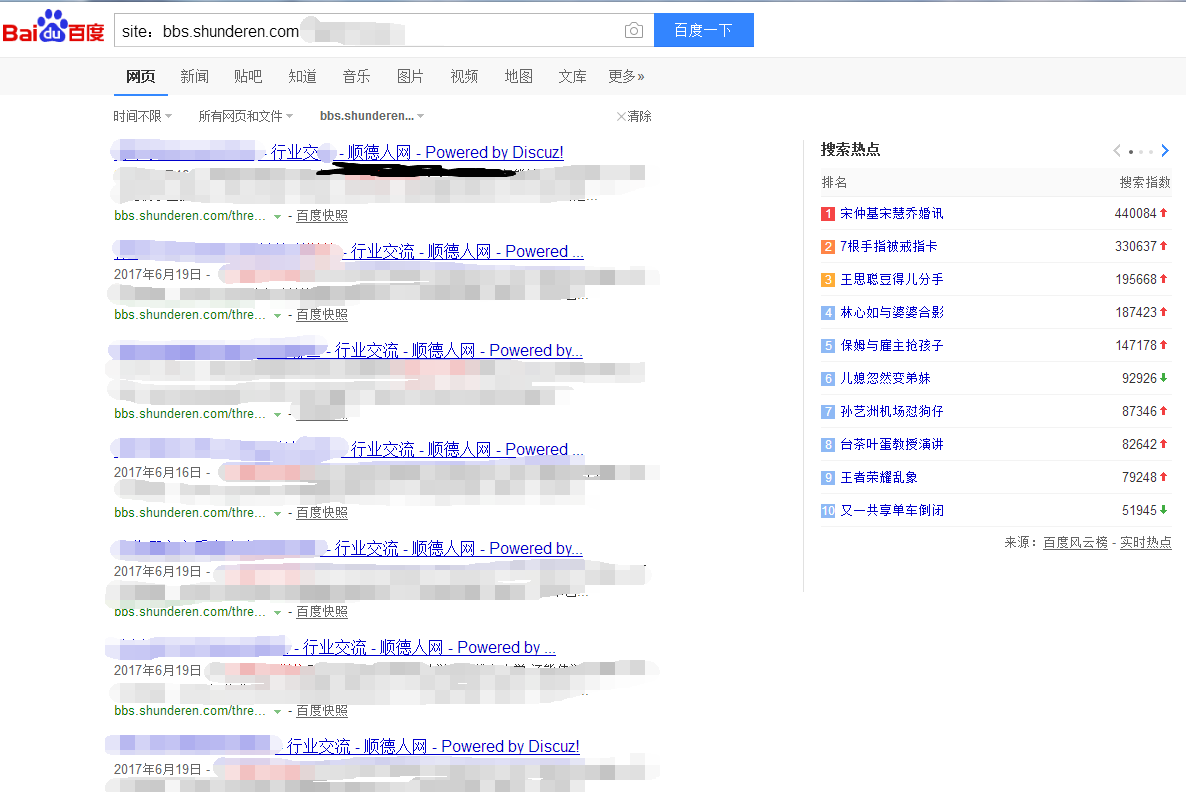Open the 实时热点 link
The width and height of the screenshot is (1186, 792).
click(x=1146, y=542)
